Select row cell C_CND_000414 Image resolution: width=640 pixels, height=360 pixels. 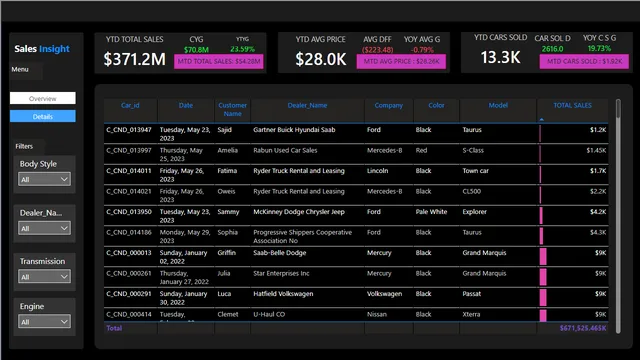[x=129, y=314]
